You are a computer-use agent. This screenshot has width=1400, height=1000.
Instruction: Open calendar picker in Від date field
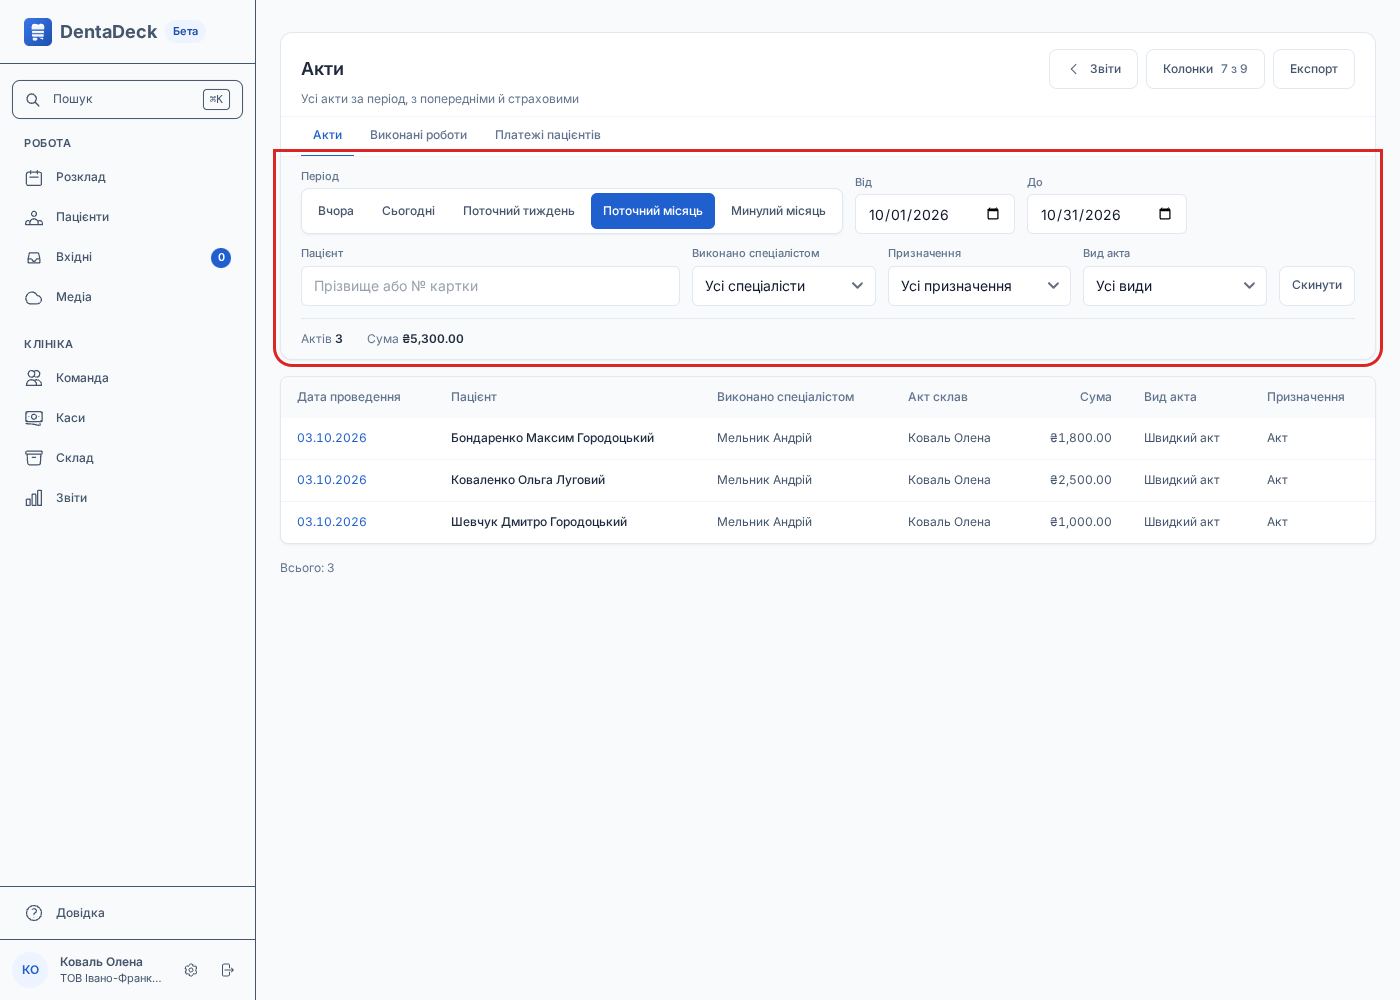coord(993,214)
